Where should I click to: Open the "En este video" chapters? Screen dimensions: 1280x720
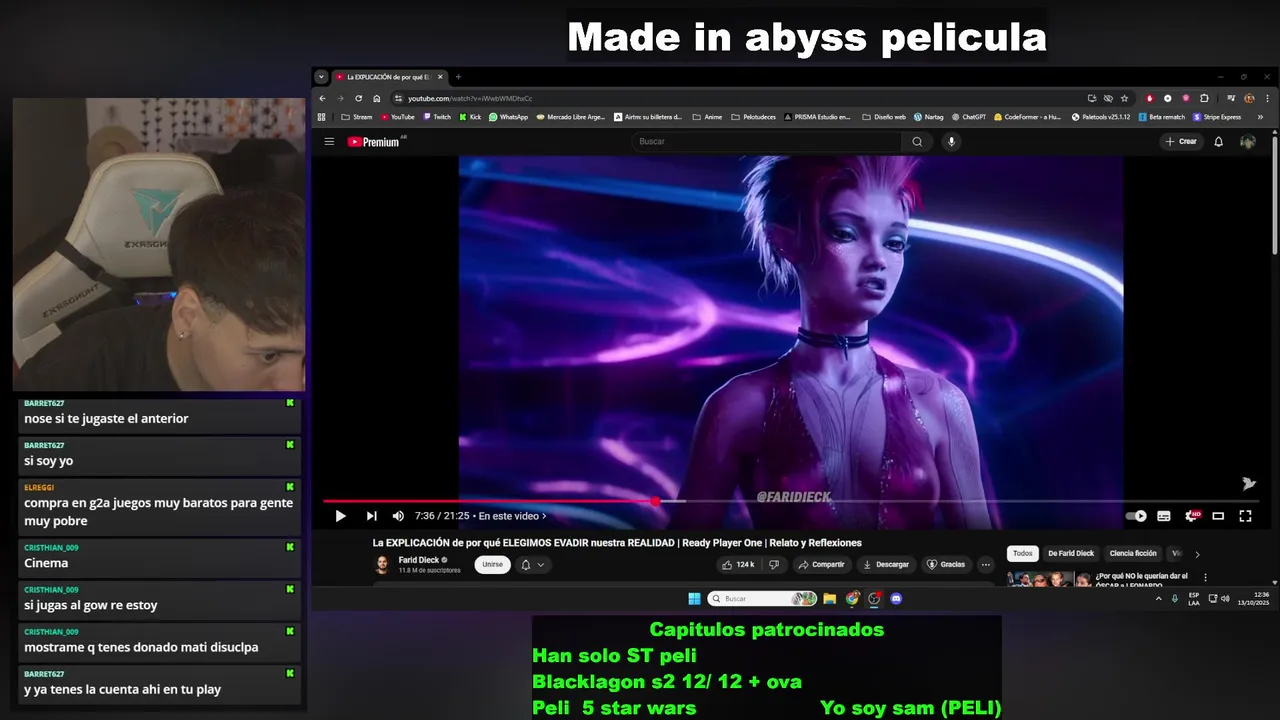[512, 516]
